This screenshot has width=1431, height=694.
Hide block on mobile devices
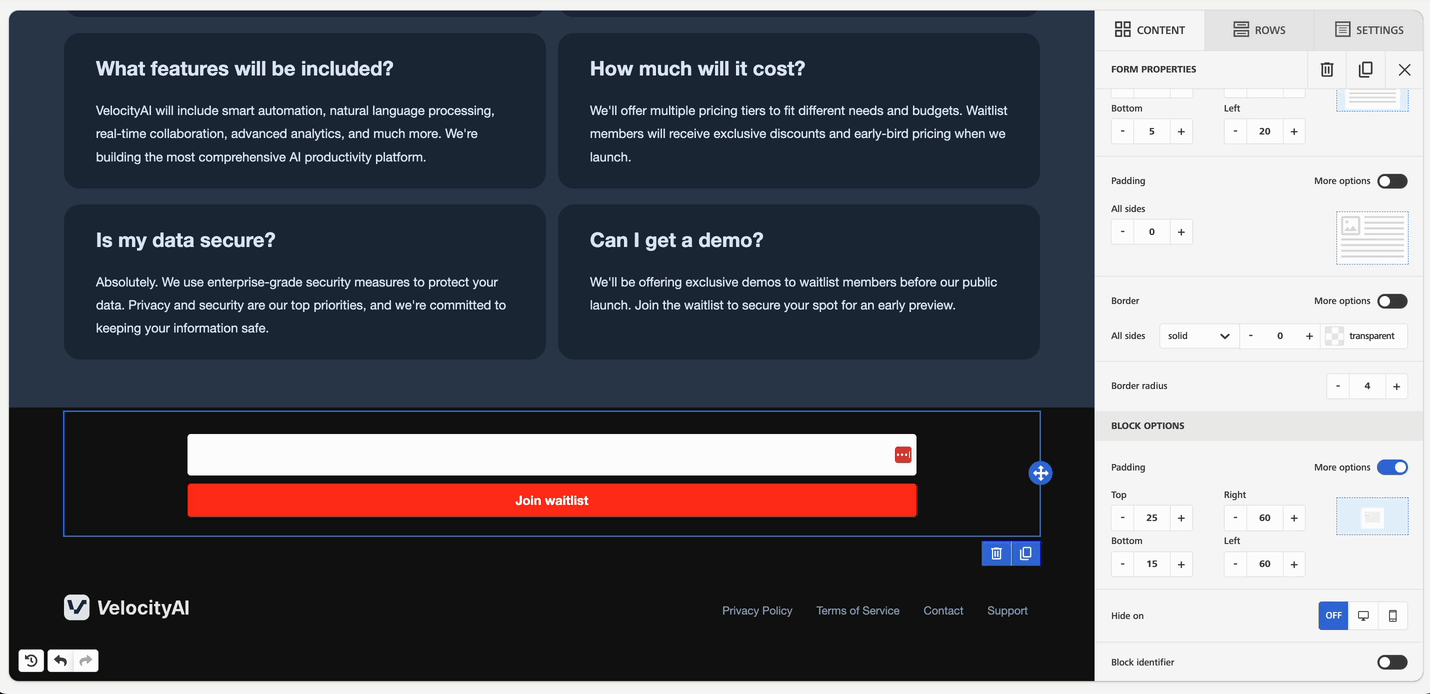pos(1392,616)
